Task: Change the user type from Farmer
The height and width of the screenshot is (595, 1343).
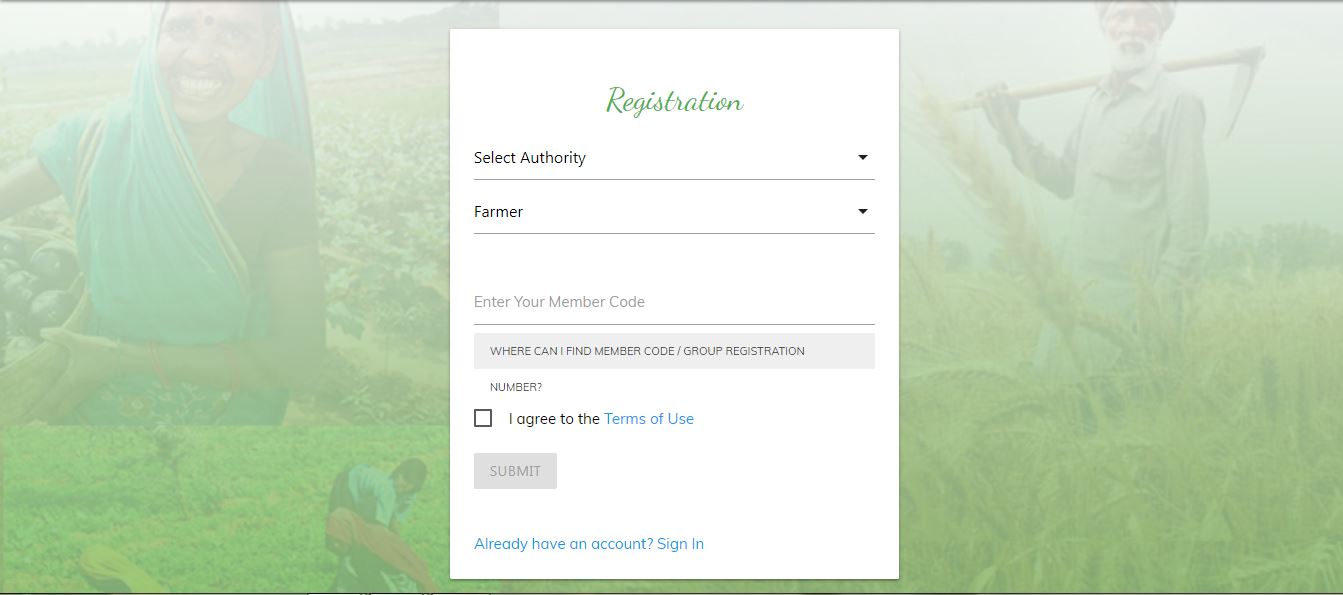Action: tap(674, 211)
